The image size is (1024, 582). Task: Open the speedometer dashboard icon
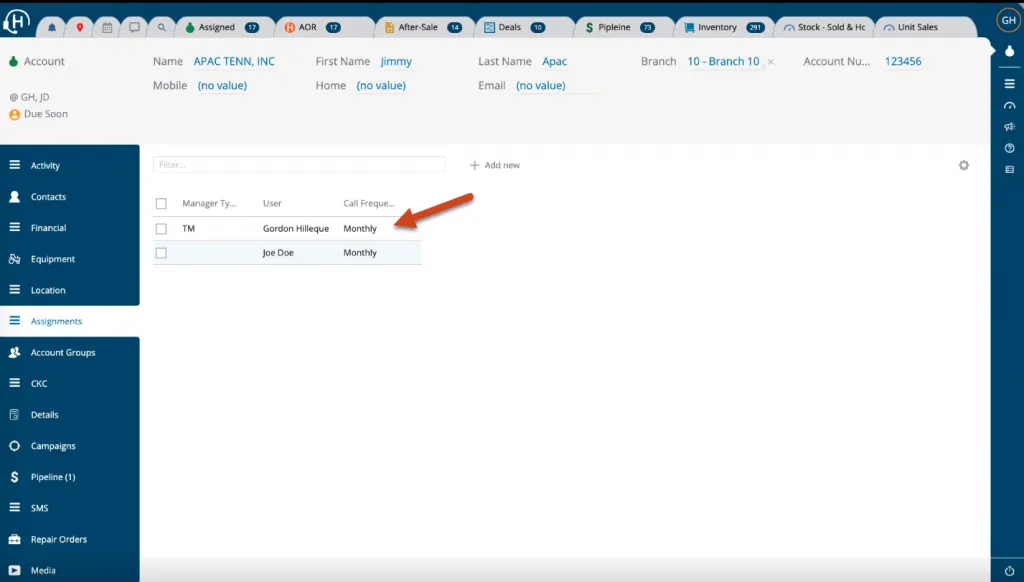coord(1009,105)
